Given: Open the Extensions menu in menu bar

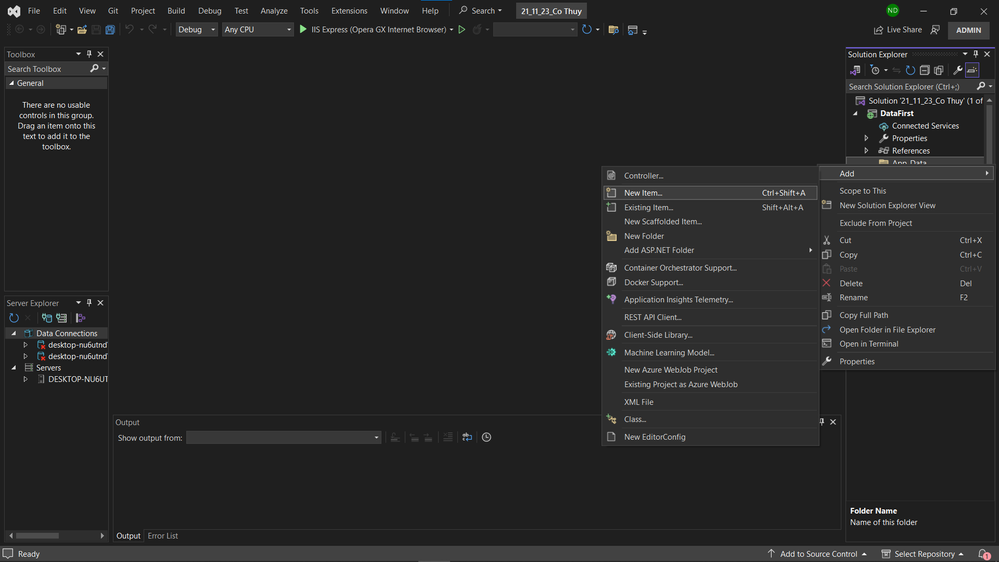Looking at the screenshot, I should (349, 11).
